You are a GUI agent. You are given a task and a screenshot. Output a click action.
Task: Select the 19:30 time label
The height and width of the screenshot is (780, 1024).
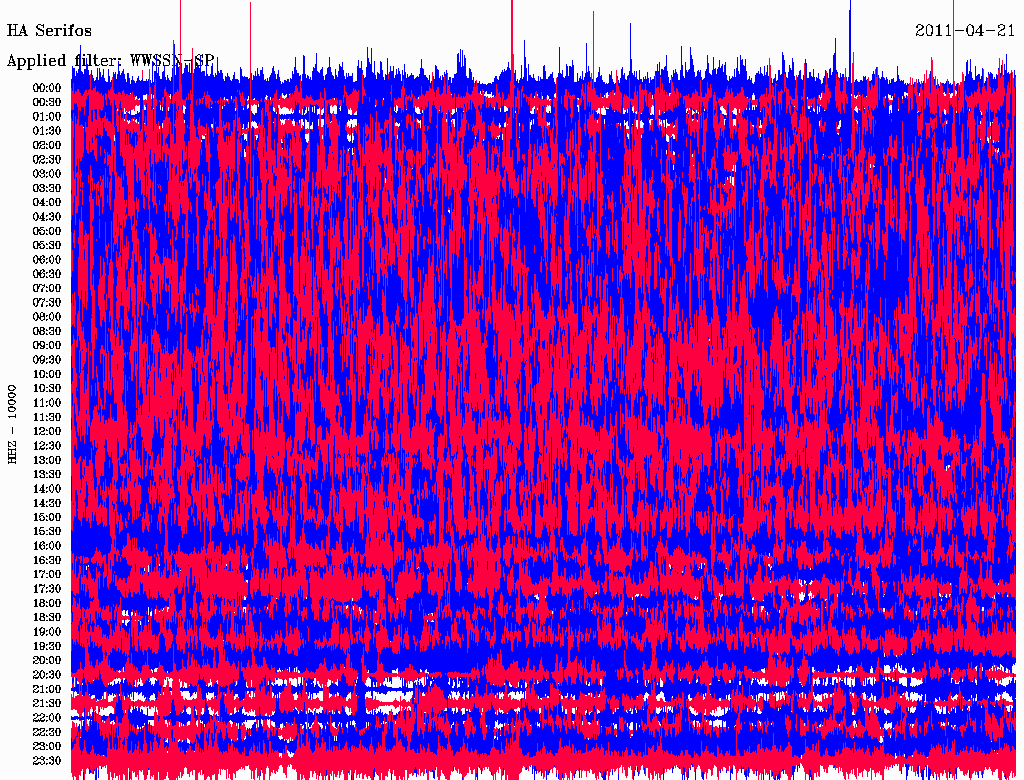click(47, 647)
